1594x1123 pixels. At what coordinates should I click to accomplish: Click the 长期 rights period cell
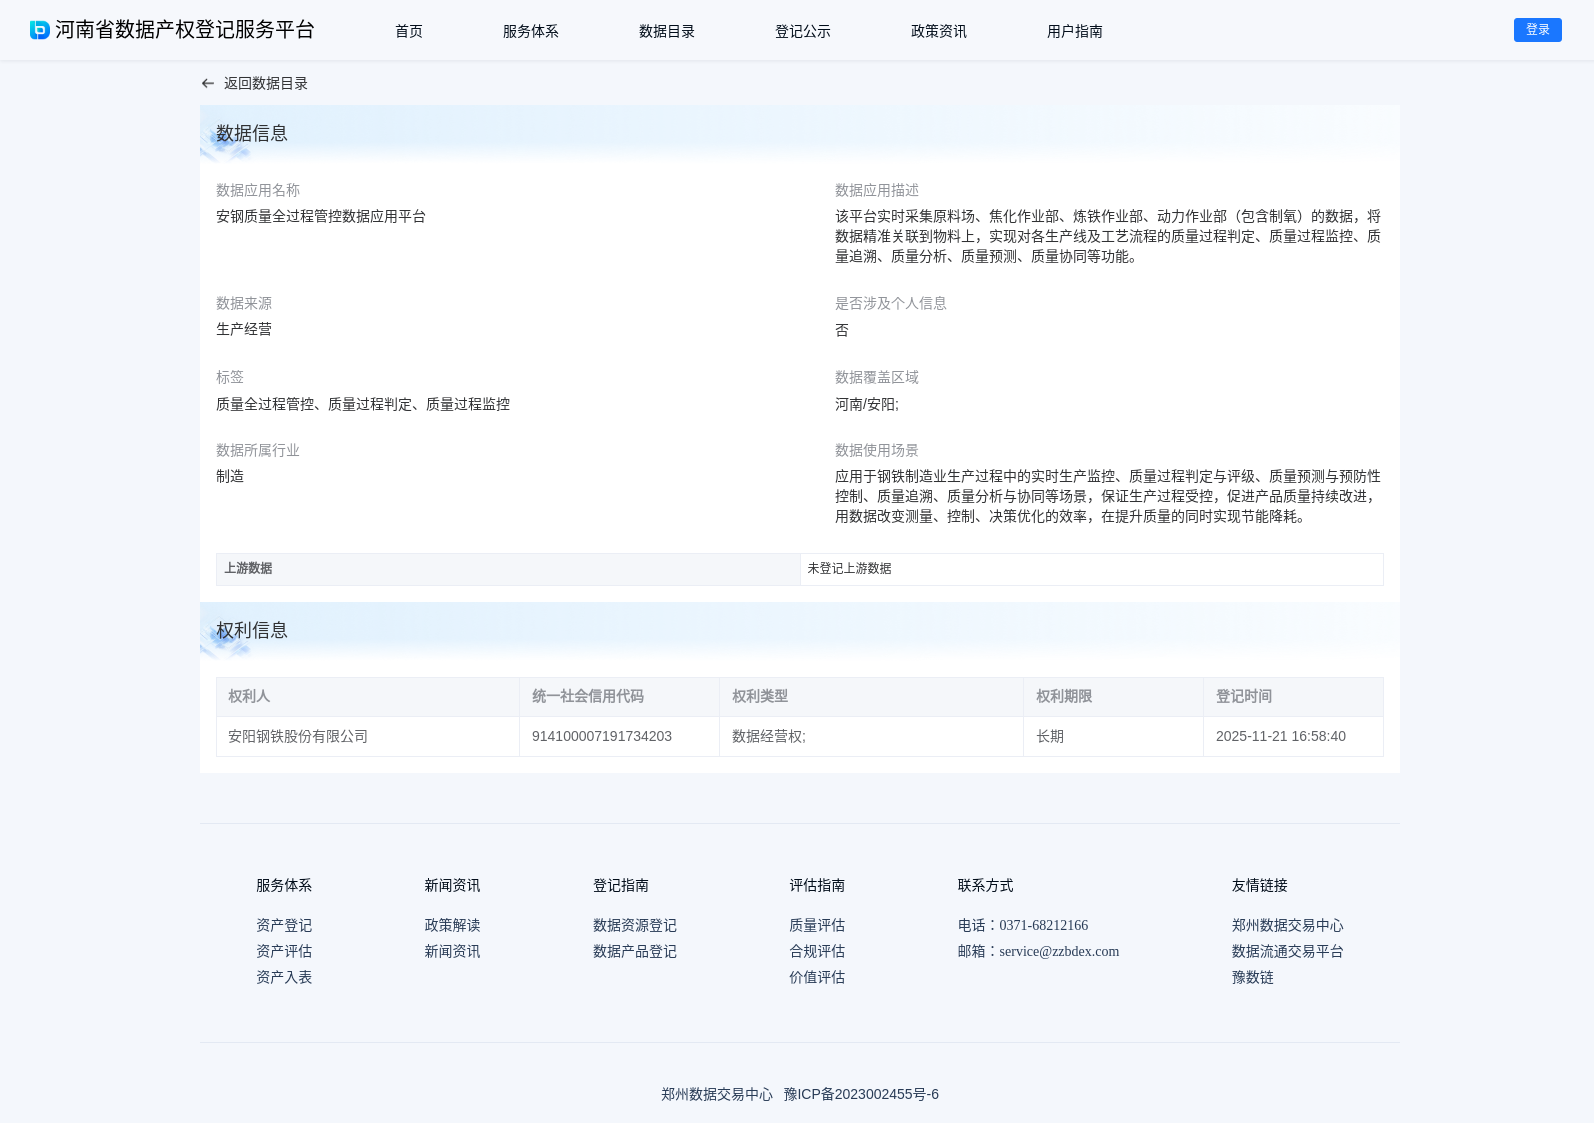tap(1113, 737)
